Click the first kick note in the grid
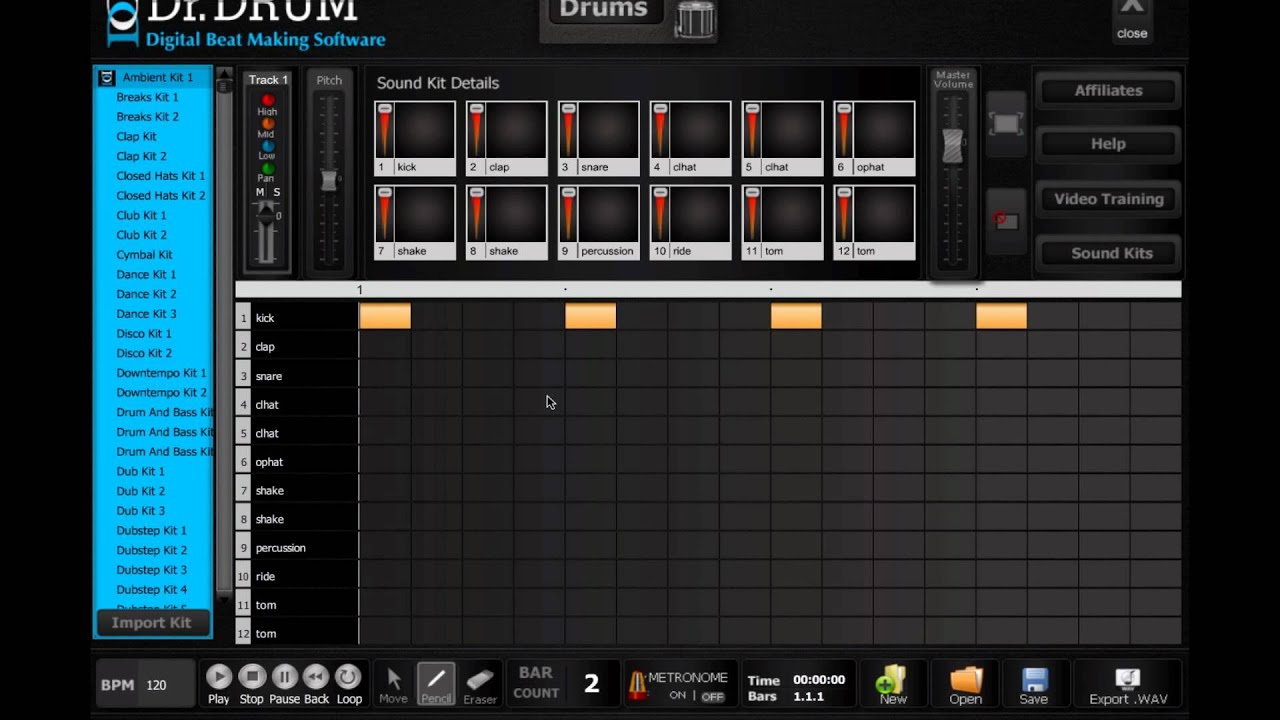This screenshot has width=1280, height=720. point(385,316)
